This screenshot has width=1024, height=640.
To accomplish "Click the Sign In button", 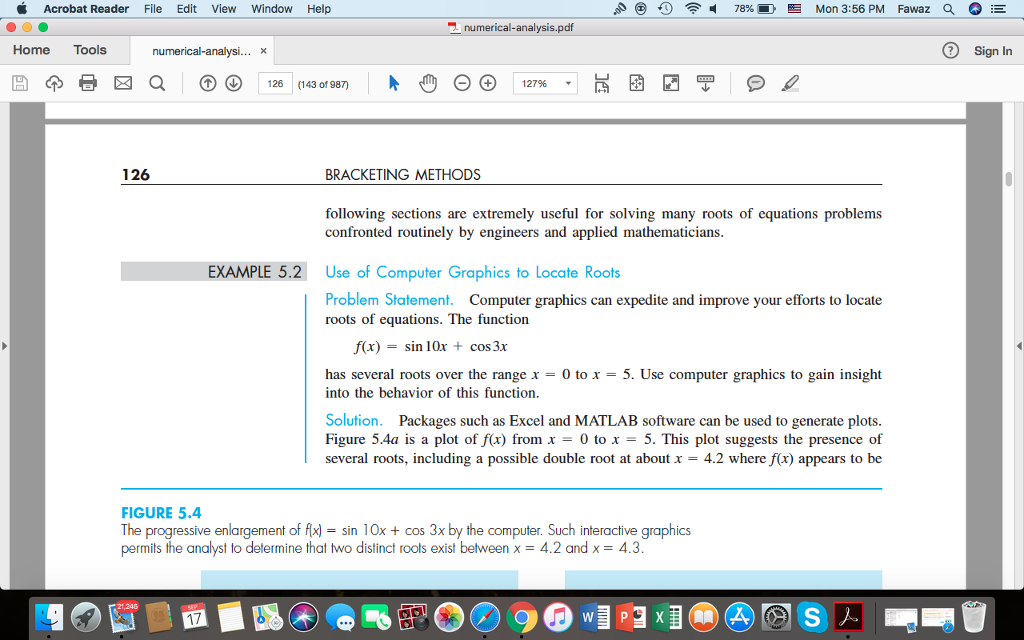I will [992, 50].
